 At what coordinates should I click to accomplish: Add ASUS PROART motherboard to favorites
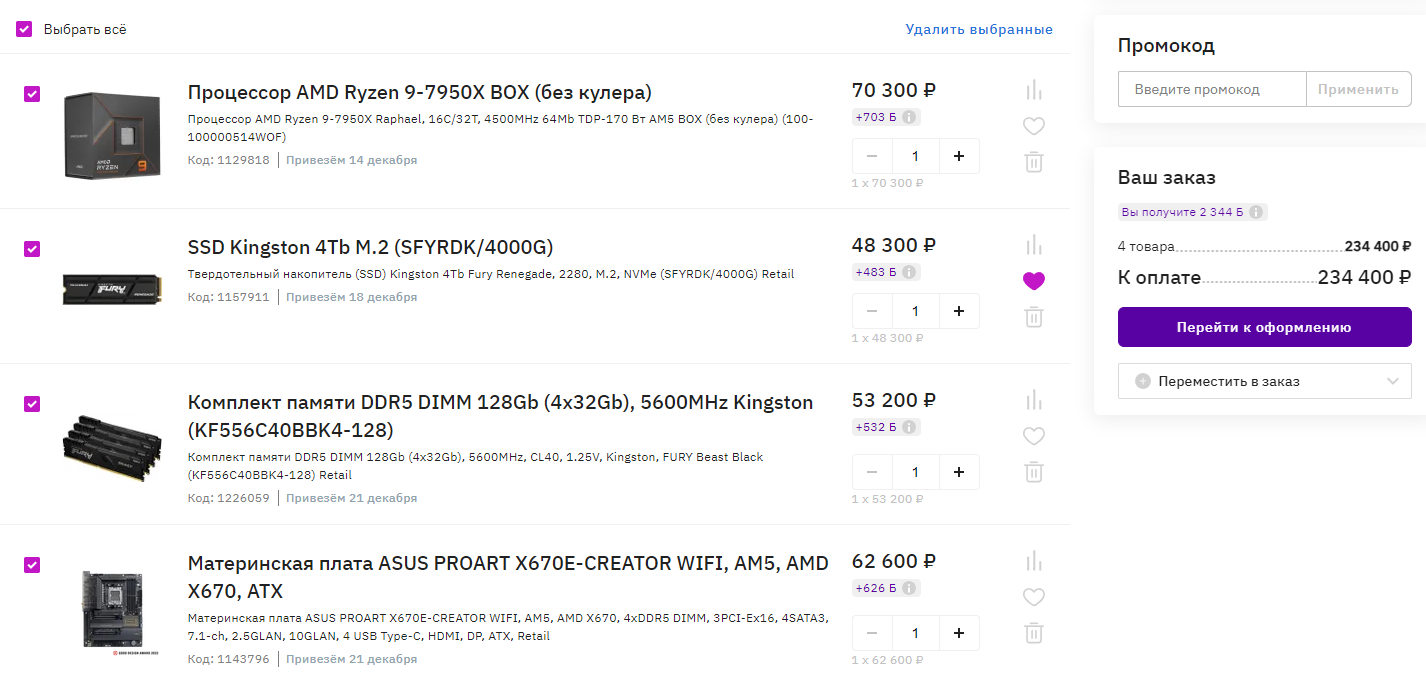1033,597
